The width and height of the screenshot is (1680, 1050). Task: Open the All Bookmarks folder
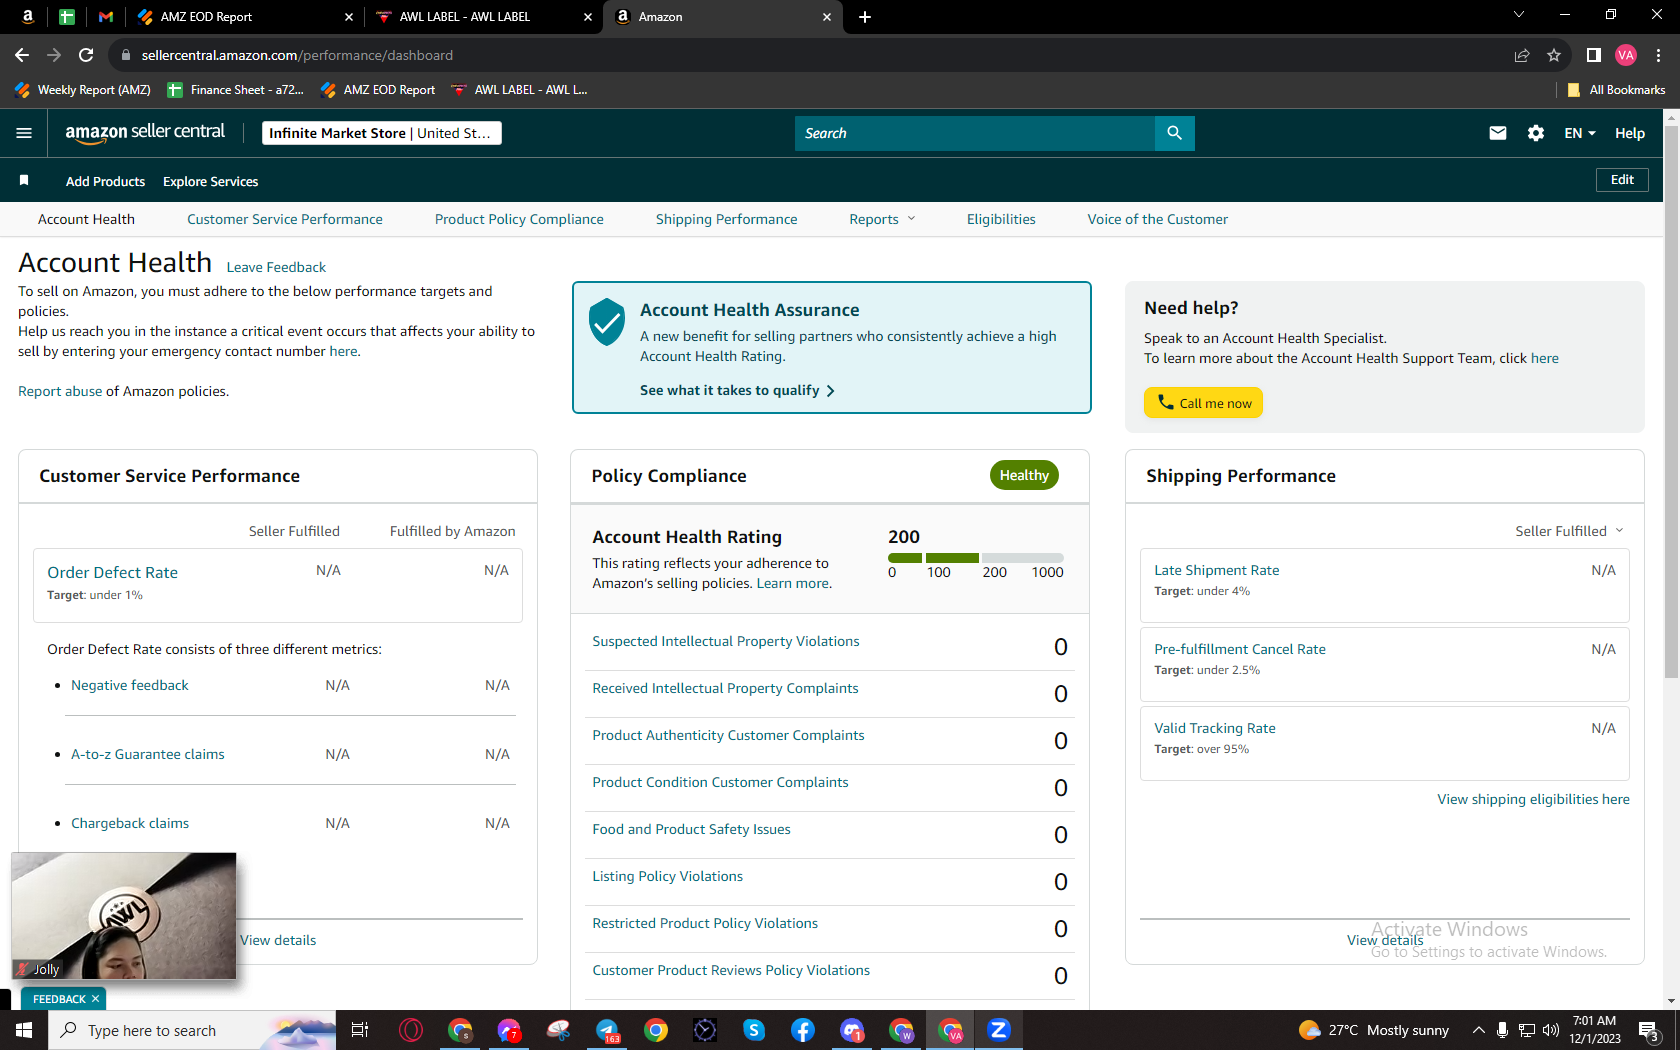[1617, 90]
